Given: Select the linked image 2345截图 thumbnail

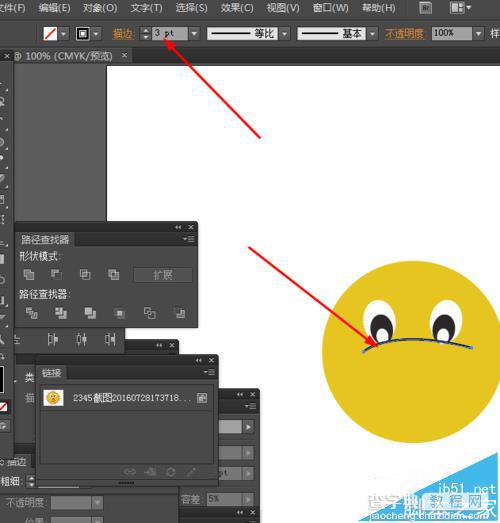Looking at the screenshot, I should [53, 398].
